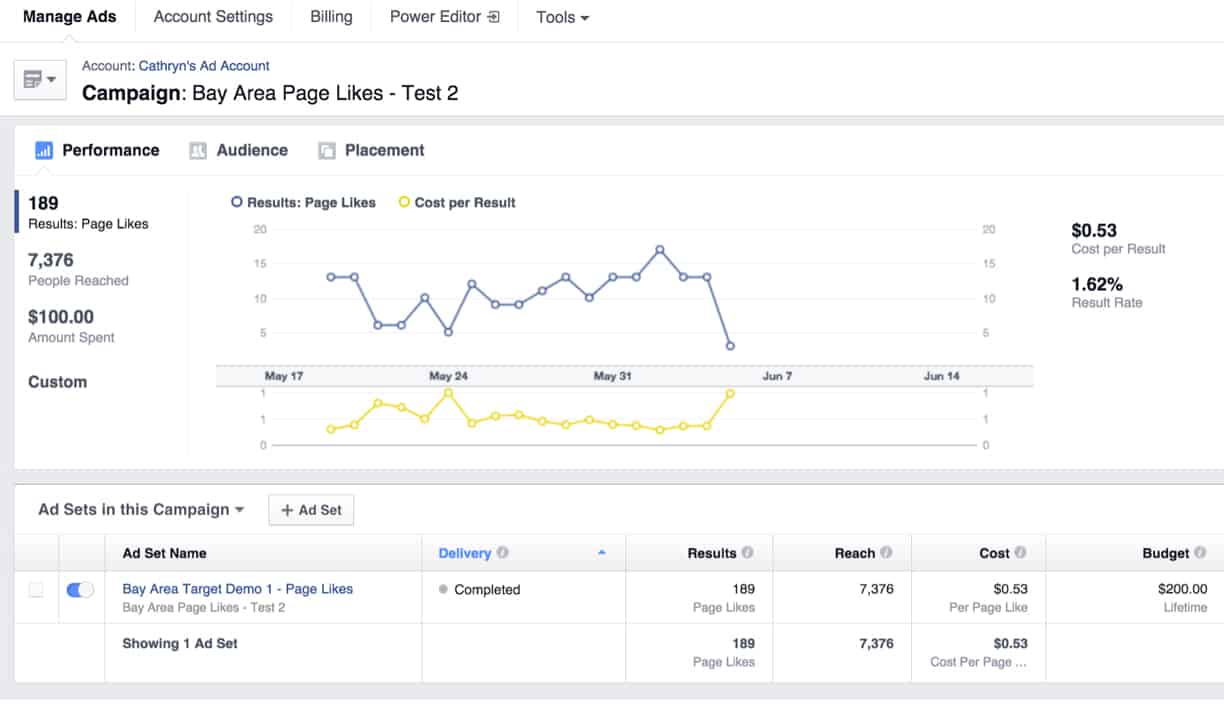
Task: Toggle the Results: Page Likes legend
Action: coord(303,202)
